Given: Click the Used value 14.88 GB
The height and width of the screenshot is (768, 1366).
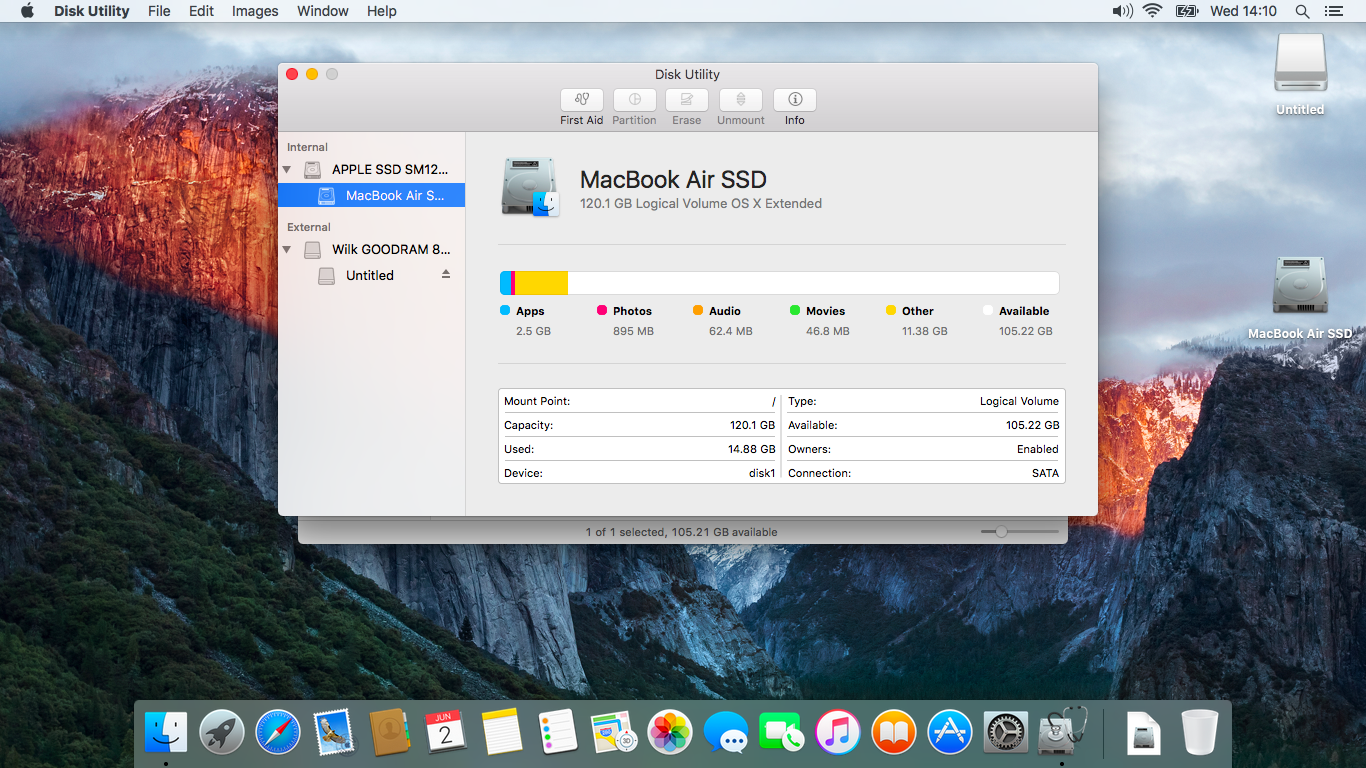Looking at the screenshot, I should (752, 449).
